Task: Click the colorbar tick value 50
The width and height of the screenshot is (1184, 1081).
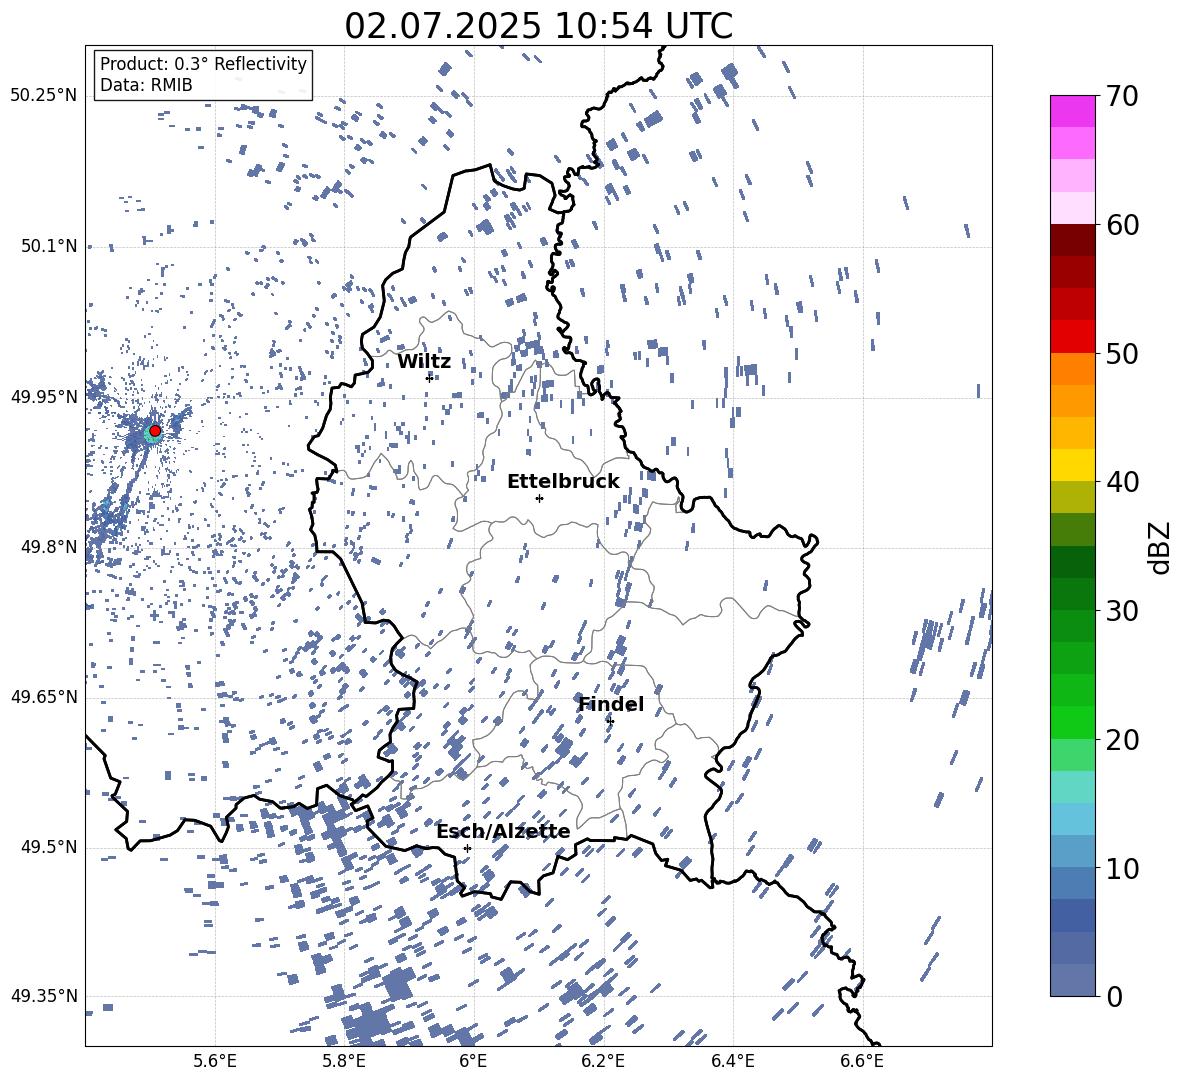Action: tap(1122, 354)
